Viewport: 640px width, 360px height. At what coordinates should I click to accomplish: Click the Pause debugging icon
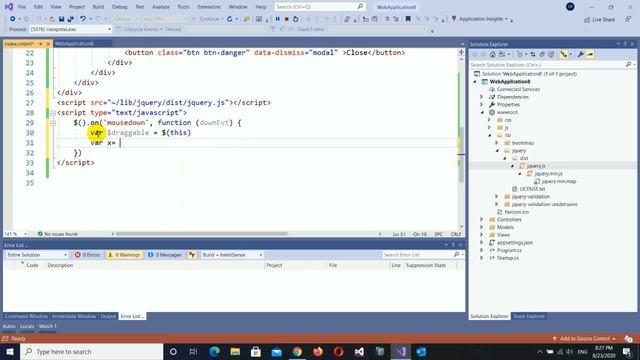tap(278, 19)
